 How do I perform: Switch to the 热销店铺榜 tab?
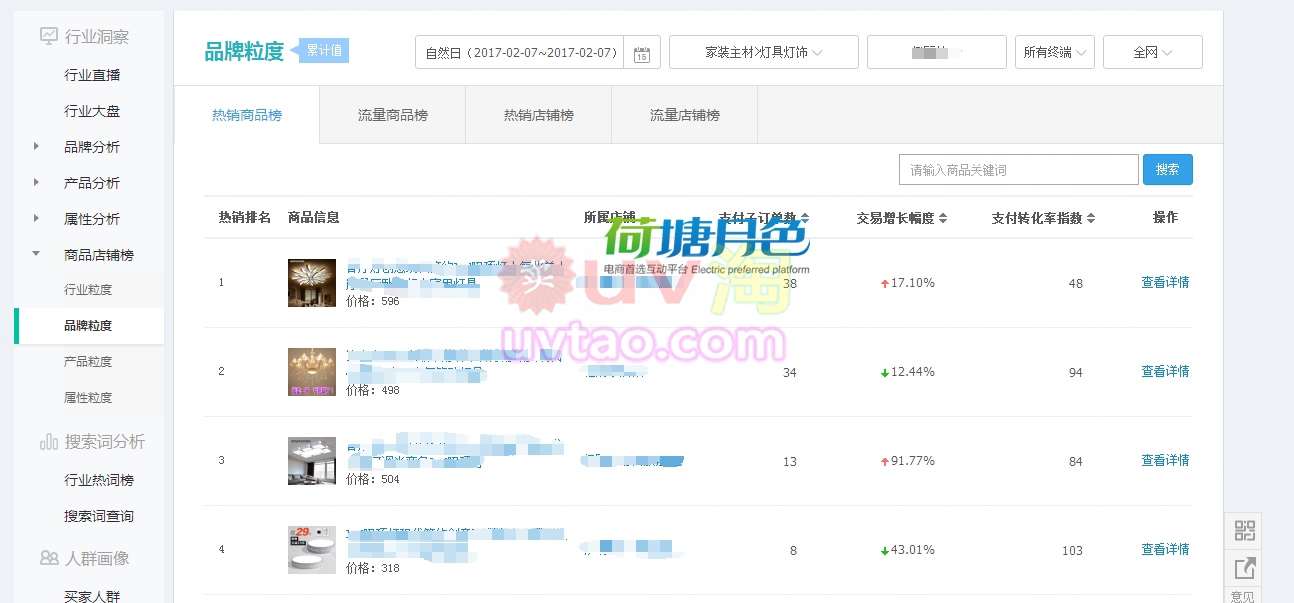pos(538,115)
